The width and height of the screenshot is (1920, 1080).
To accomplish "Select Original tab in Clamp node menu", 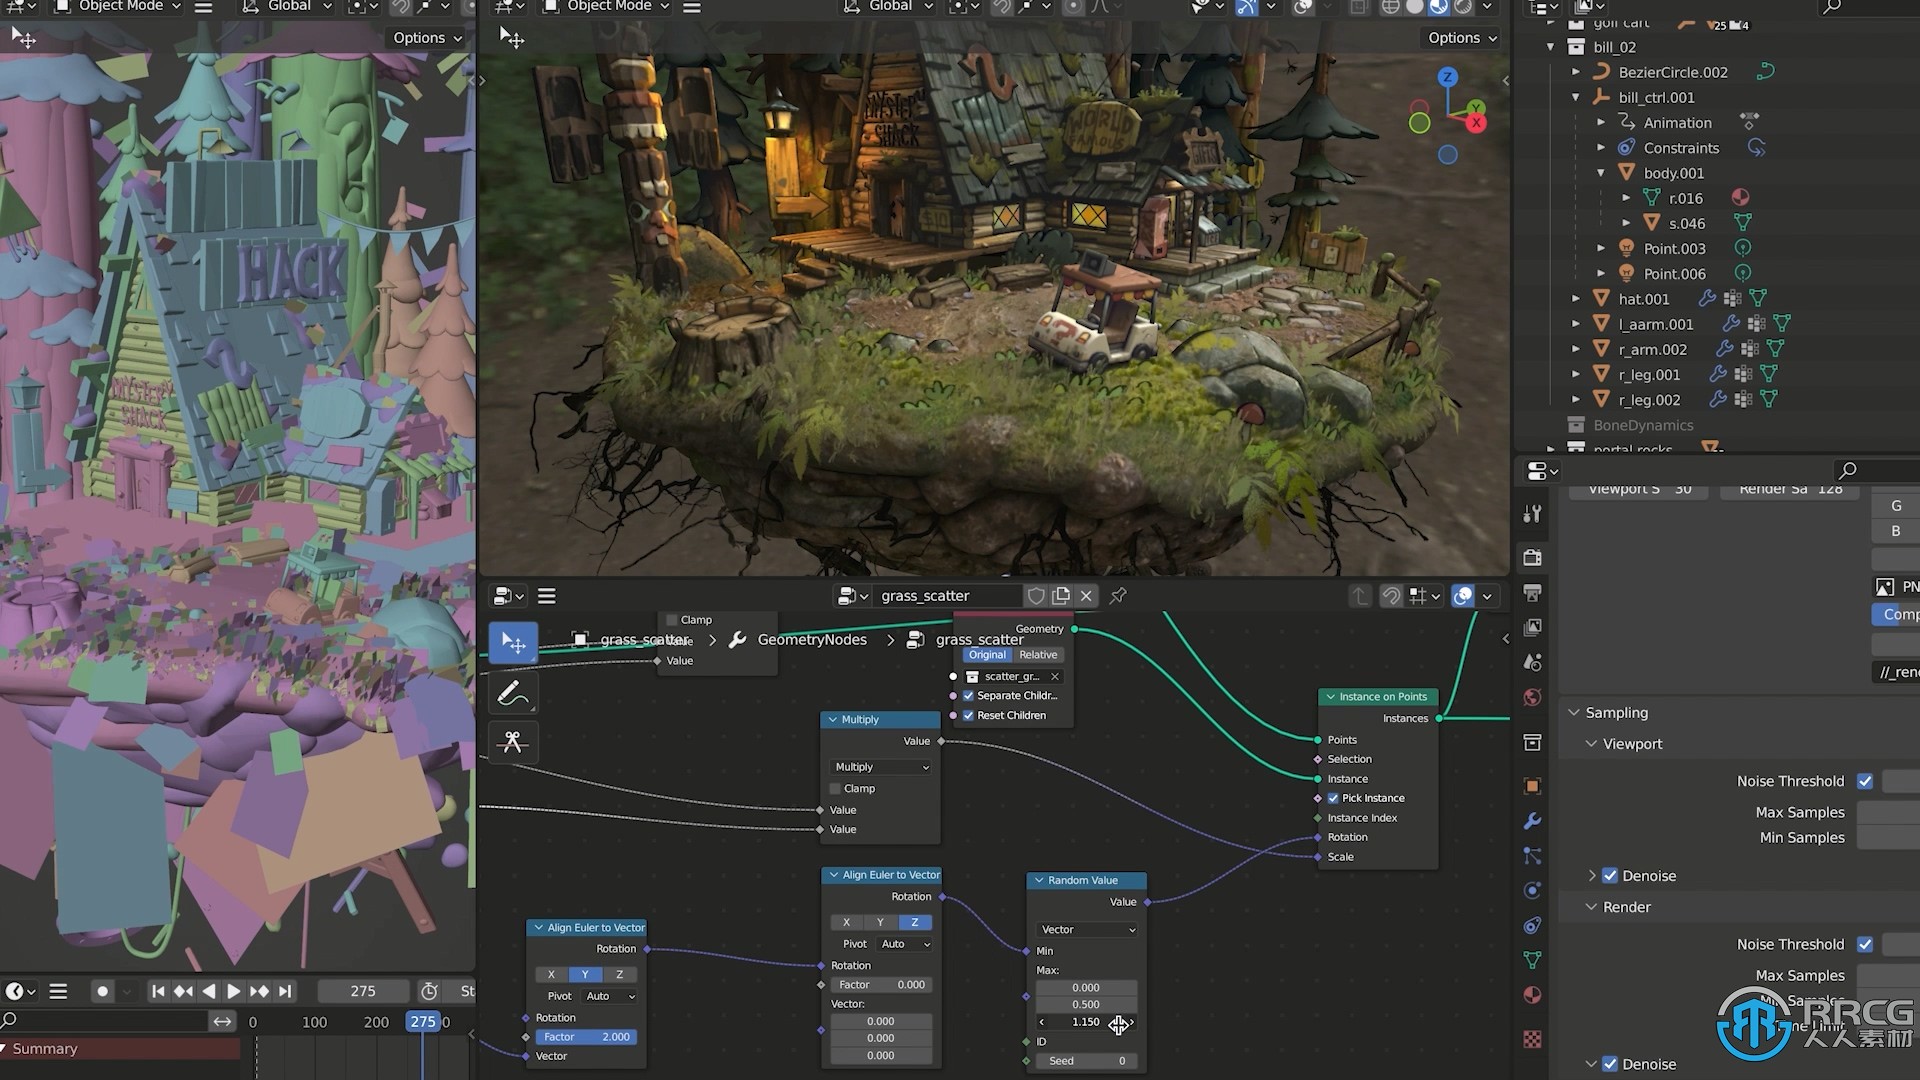I will point(988,654).
